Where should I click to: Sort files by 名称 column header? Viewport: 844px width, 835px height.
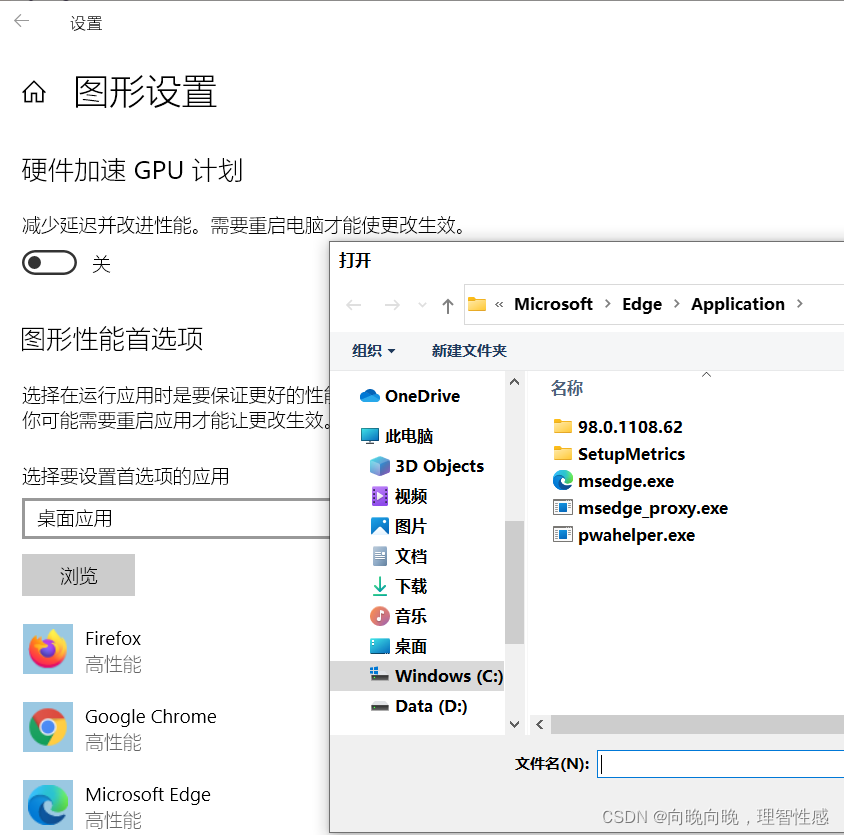567,388
